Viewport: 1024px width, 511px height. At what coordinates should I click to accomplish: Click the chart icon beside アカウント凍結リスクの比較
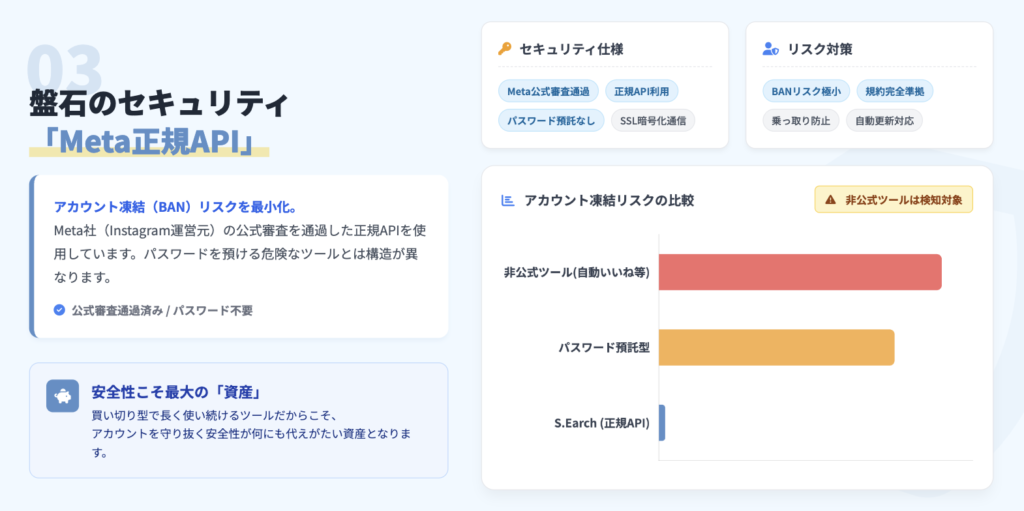507,200
